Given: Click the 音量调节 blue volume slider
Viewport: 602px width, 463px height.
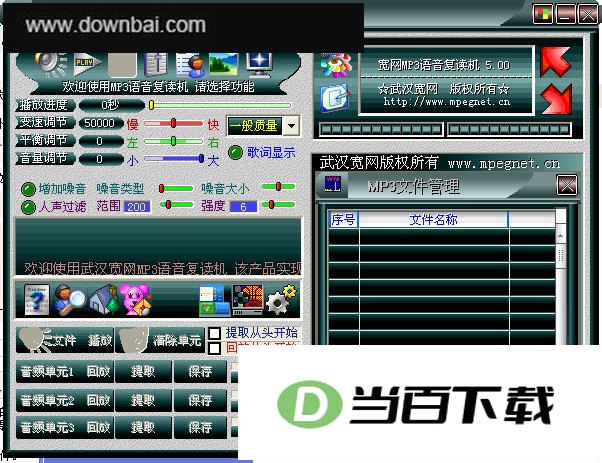Looking at the screenshot, I should click(174, 158).
